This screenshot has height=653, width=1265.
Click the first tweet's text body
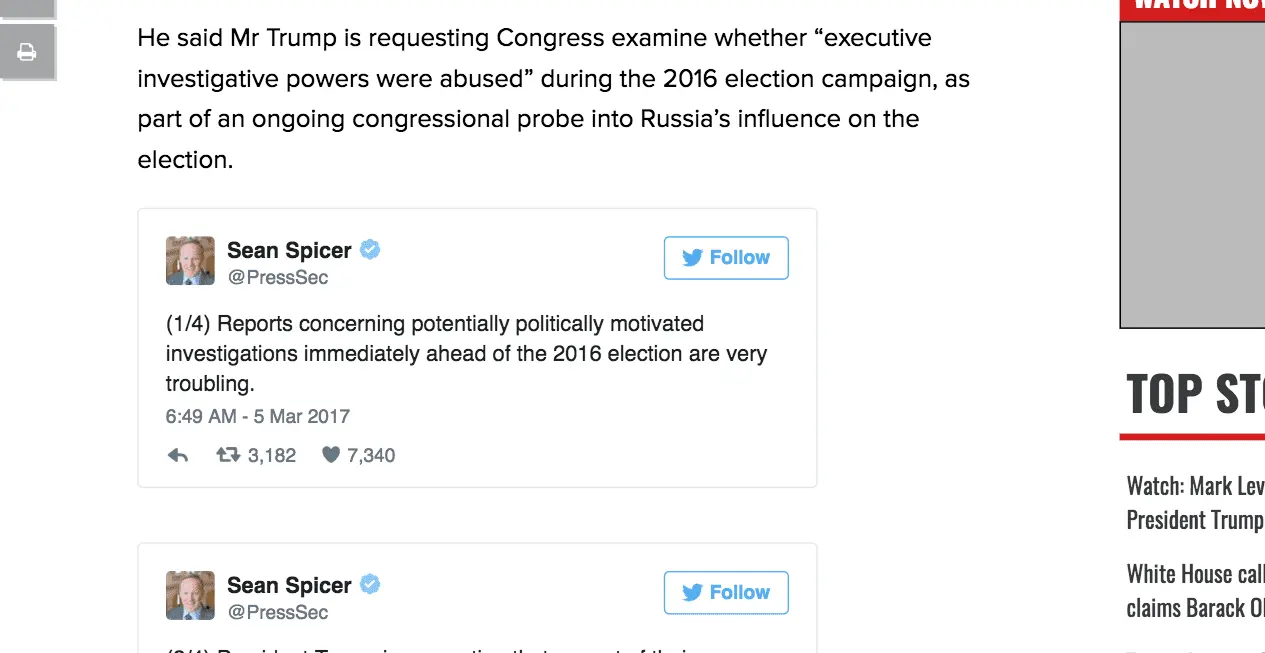(466, 353)
